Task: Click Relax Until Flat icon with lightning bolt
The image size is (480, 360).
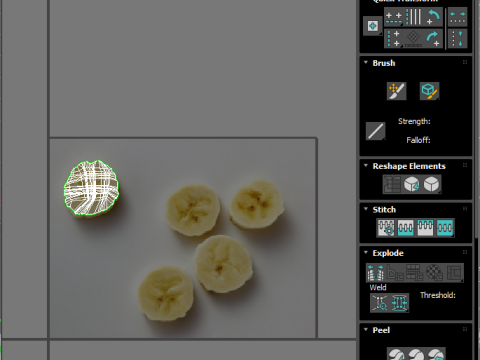Action: click(x=412, y=184)
